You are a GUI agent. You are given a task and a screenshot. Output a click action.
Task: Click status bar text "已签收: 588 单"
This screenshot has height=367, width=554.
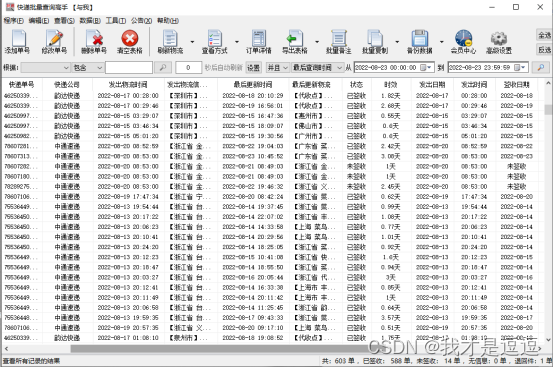(x=387, y=361)
